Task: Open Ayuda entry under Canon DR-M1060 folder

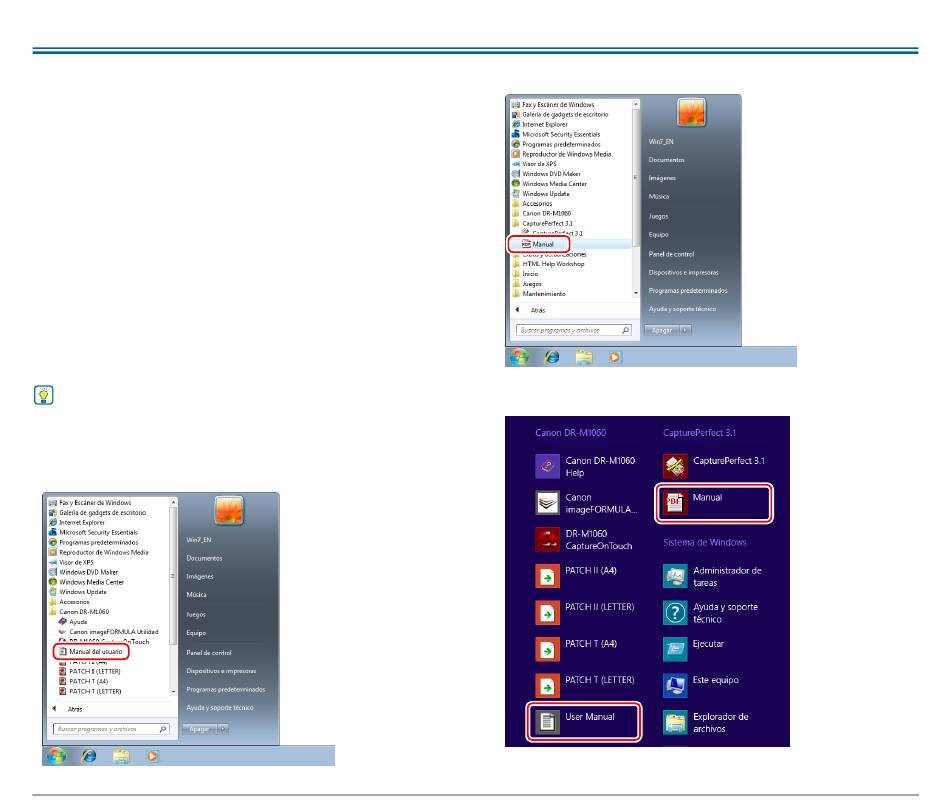Action: 73,622
